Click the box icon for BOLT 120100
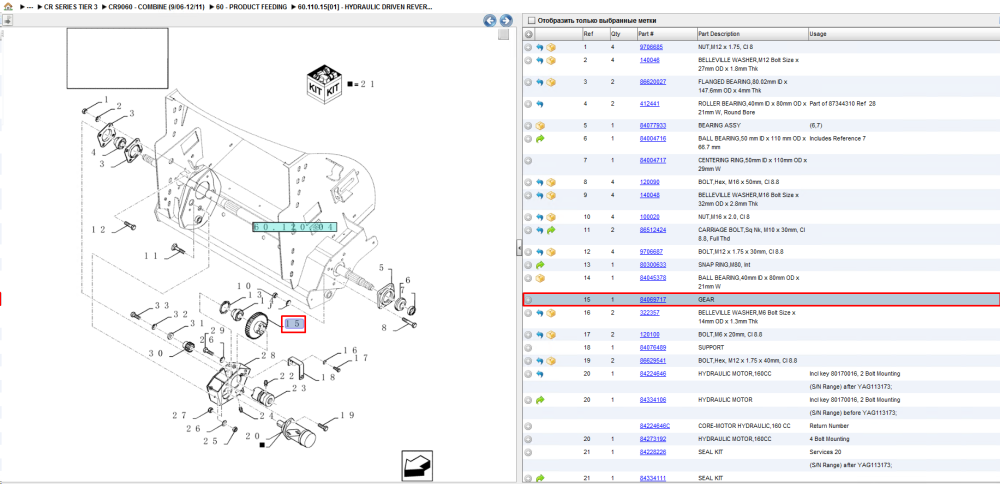Screen dimensions: 1000x484 [551, 335]
